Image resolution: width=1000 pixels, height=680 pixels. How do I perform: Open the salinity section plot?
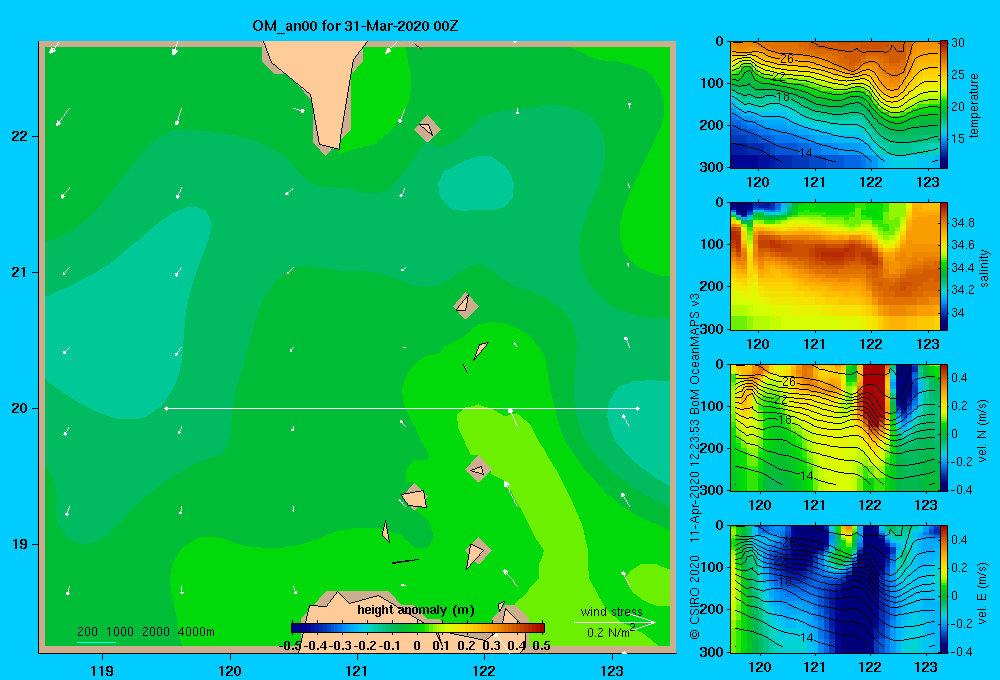point(835,267)
